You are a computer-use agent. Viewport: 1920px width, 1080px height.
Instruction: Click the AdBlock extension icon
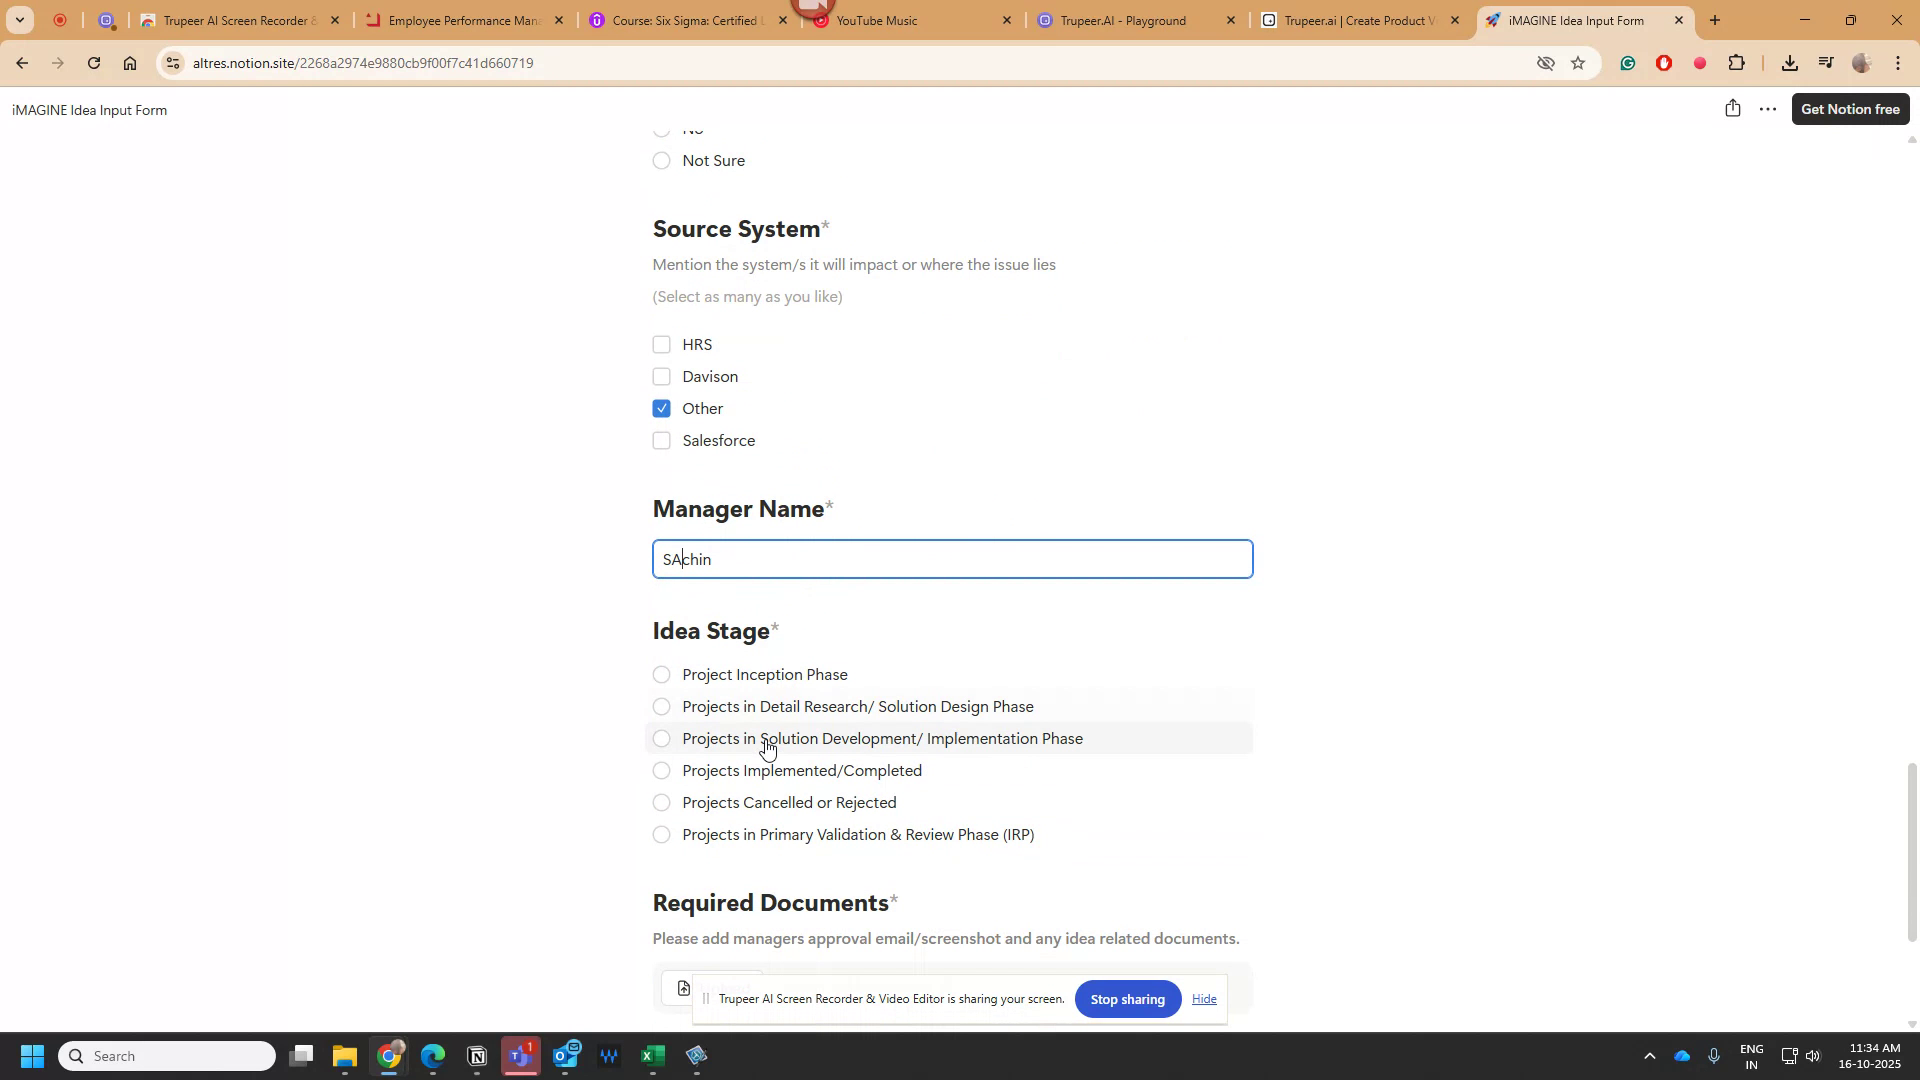pyautogui.click(x=1663, y=62)
